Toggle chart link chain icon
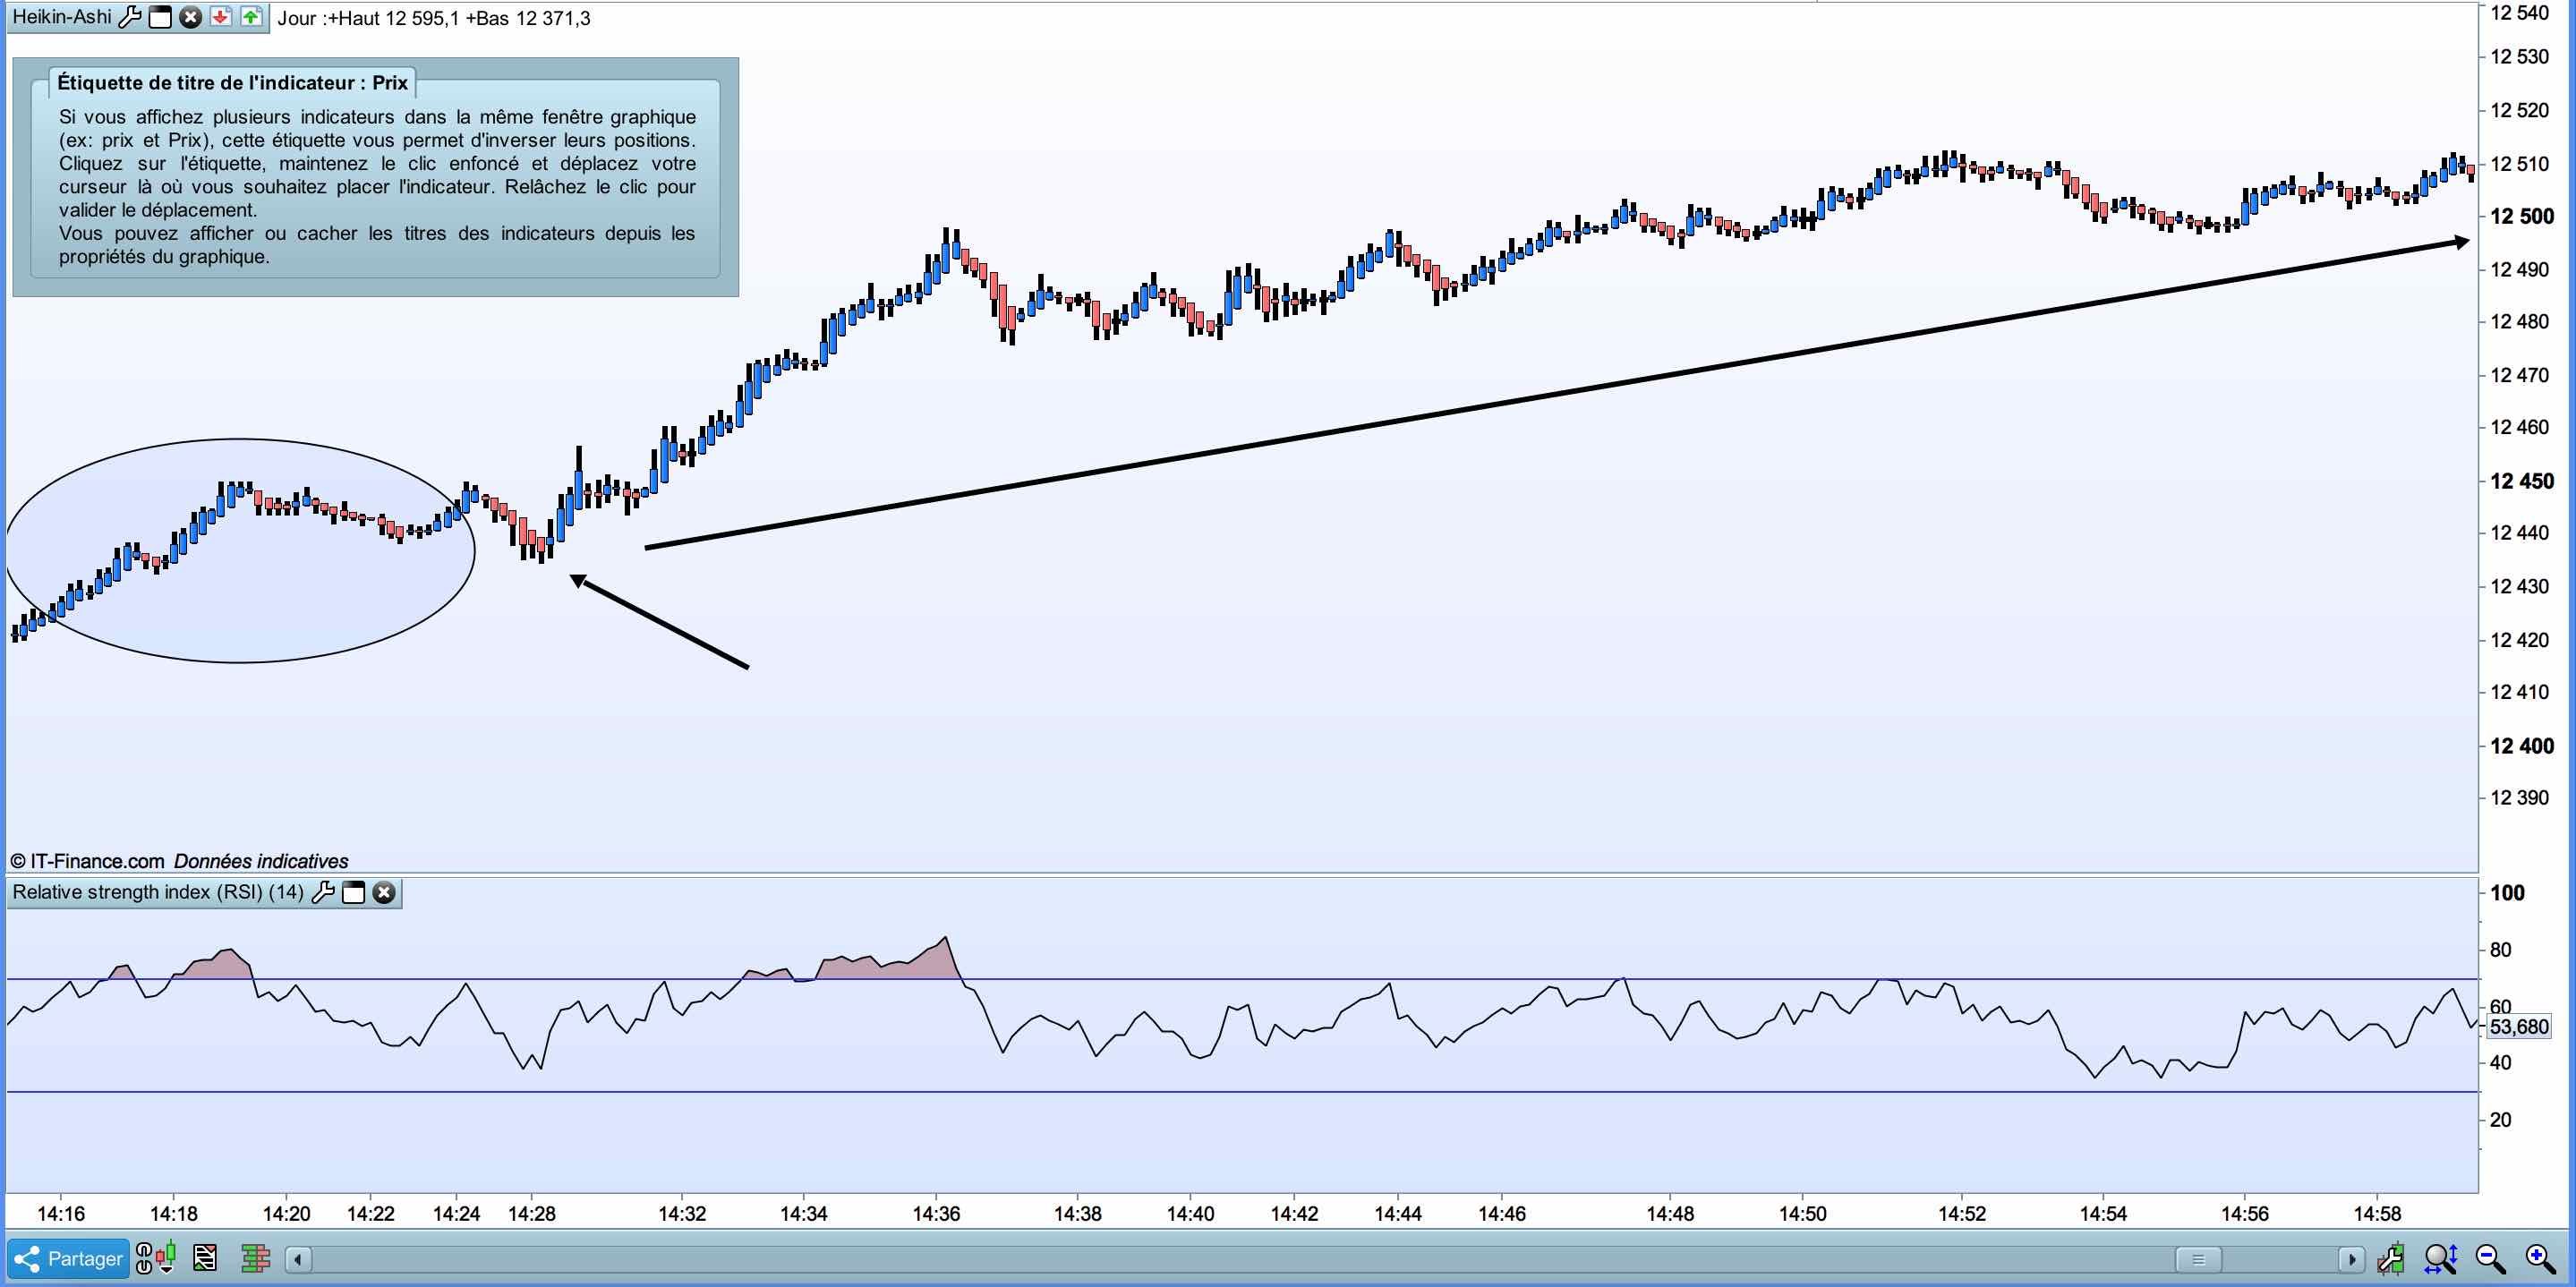2576x1287 pixels. 144,1258
